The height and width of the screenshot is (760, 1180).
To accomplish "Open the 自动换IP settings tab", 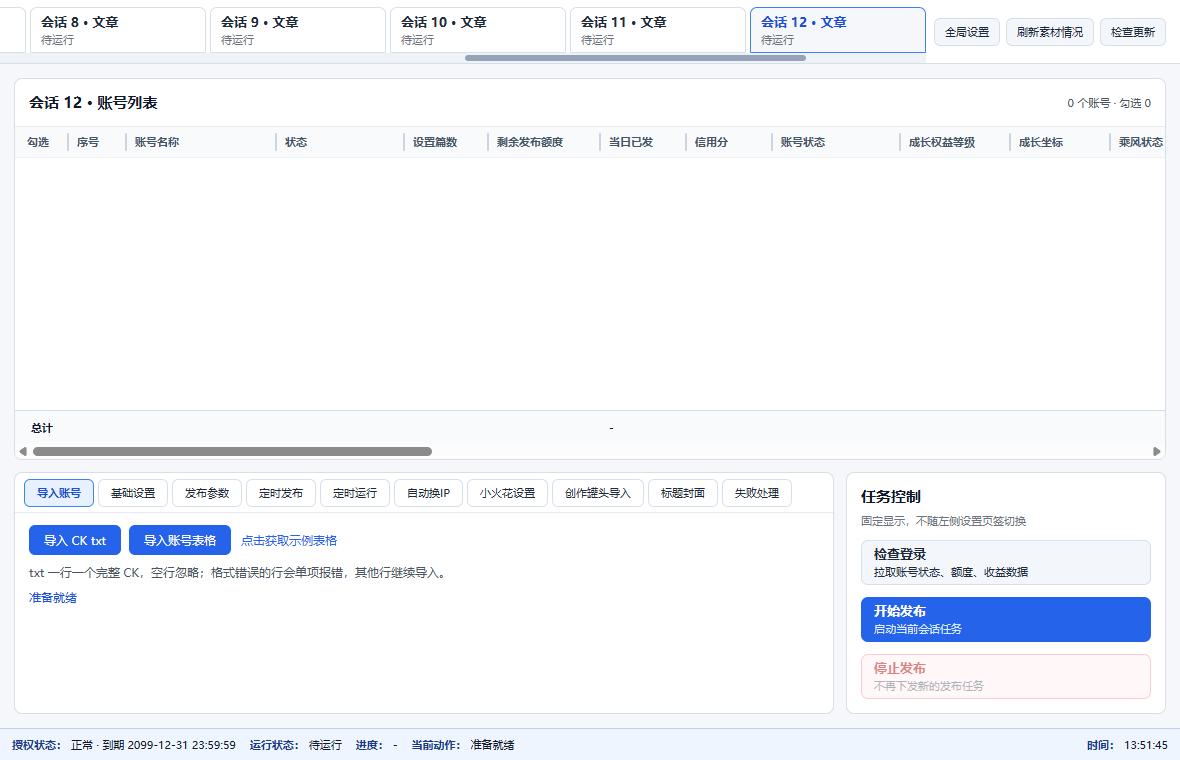I will tap(428, 493).
